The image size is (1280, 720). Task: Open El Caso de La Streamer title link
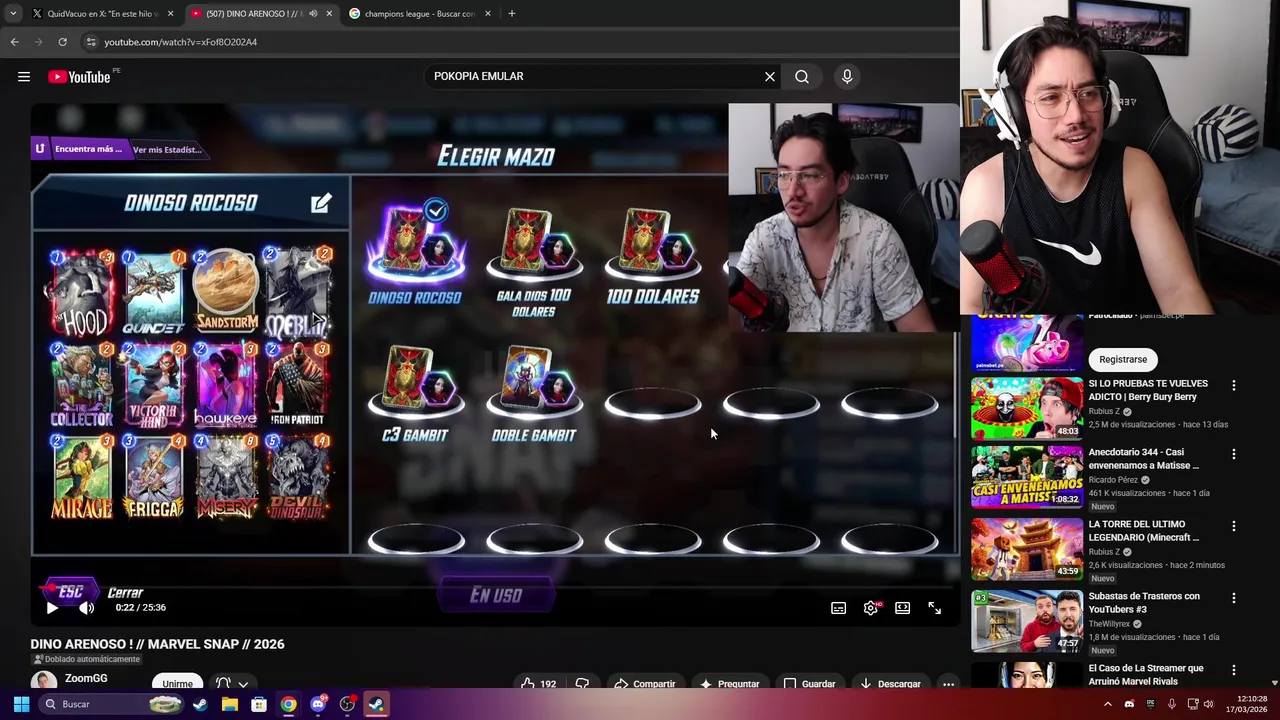(x=1146, y=675)
